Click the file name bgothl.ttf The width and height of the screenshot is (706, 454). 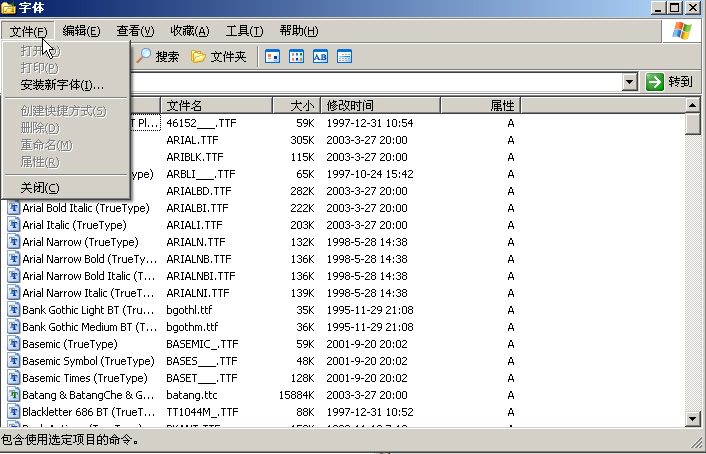[189, 310]
